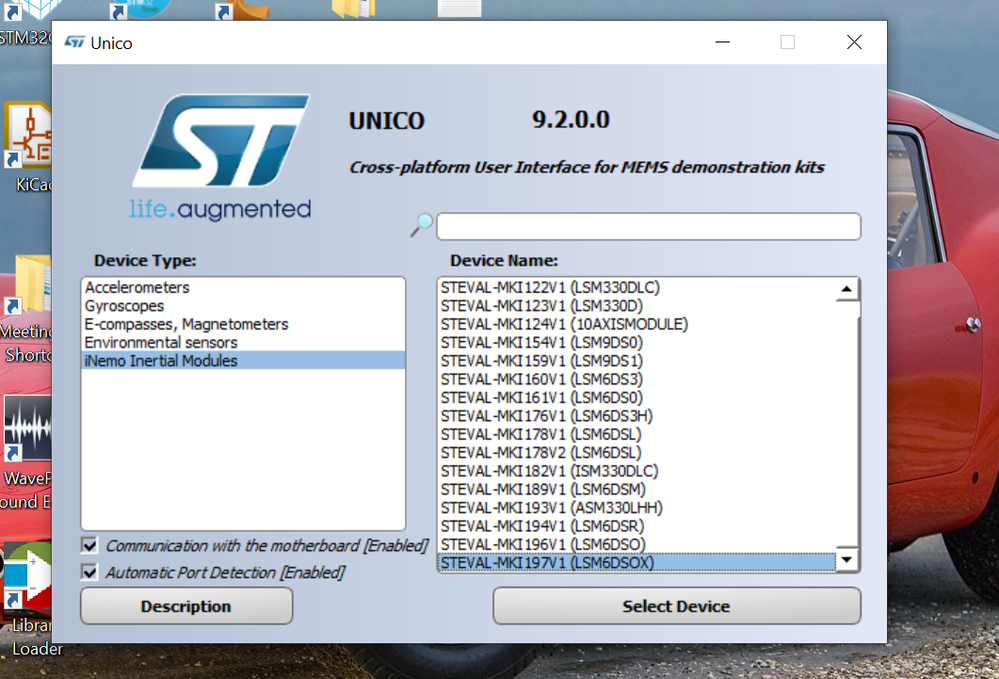The height and width of the screenshot is (679, 999).
Task: Click the device list scroll down arrow
Action: 846,560
